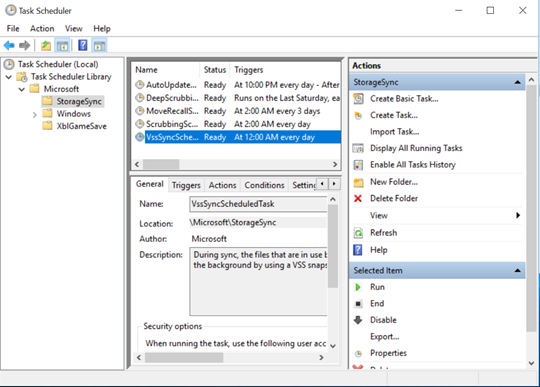
Task: Click the End stop square icon
Action: coord(358,304)
